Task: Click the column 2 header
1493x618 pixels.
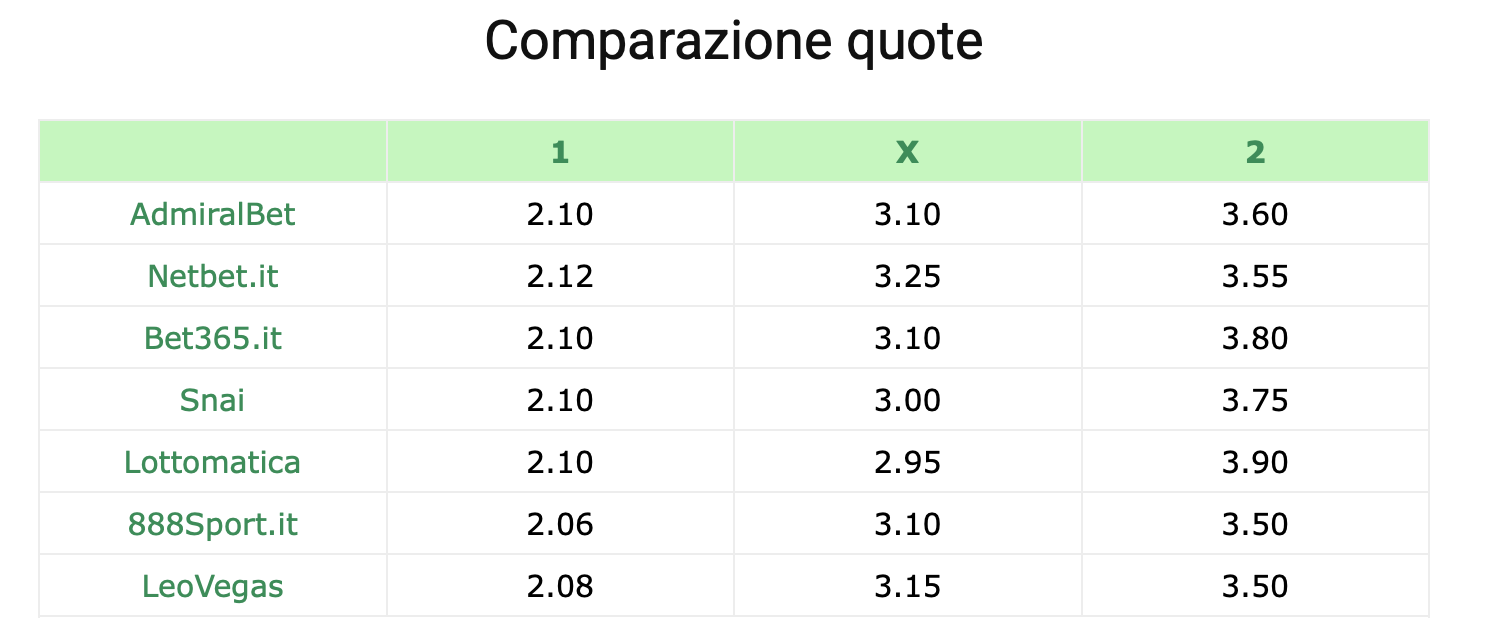Action: [1255, 152]
